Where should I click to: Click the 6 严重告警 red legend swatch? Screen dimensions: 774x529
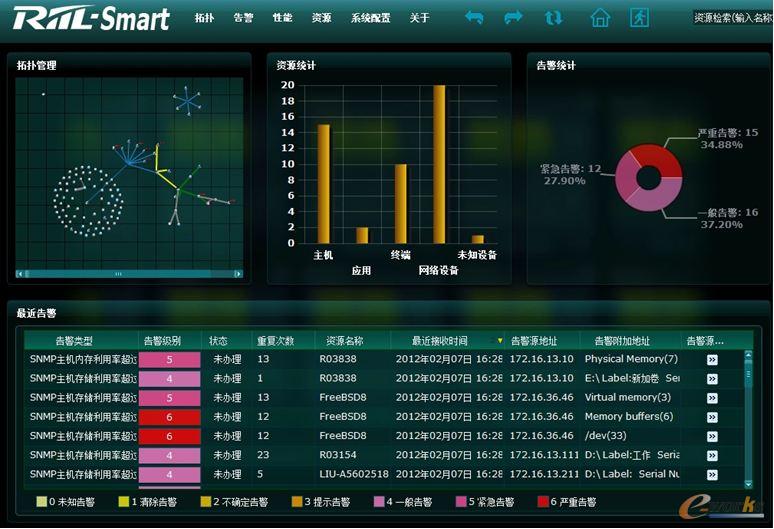click(543, 502)
